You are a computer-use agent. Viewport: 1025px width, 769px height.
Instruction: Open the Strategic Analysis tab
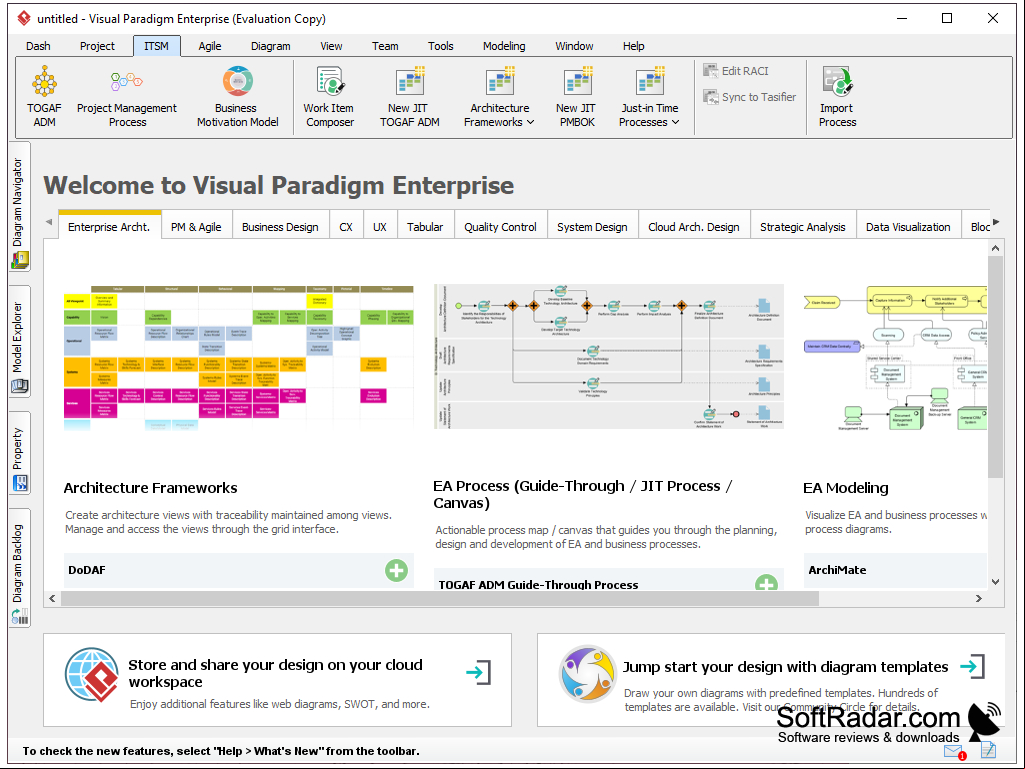click(802, 227)
